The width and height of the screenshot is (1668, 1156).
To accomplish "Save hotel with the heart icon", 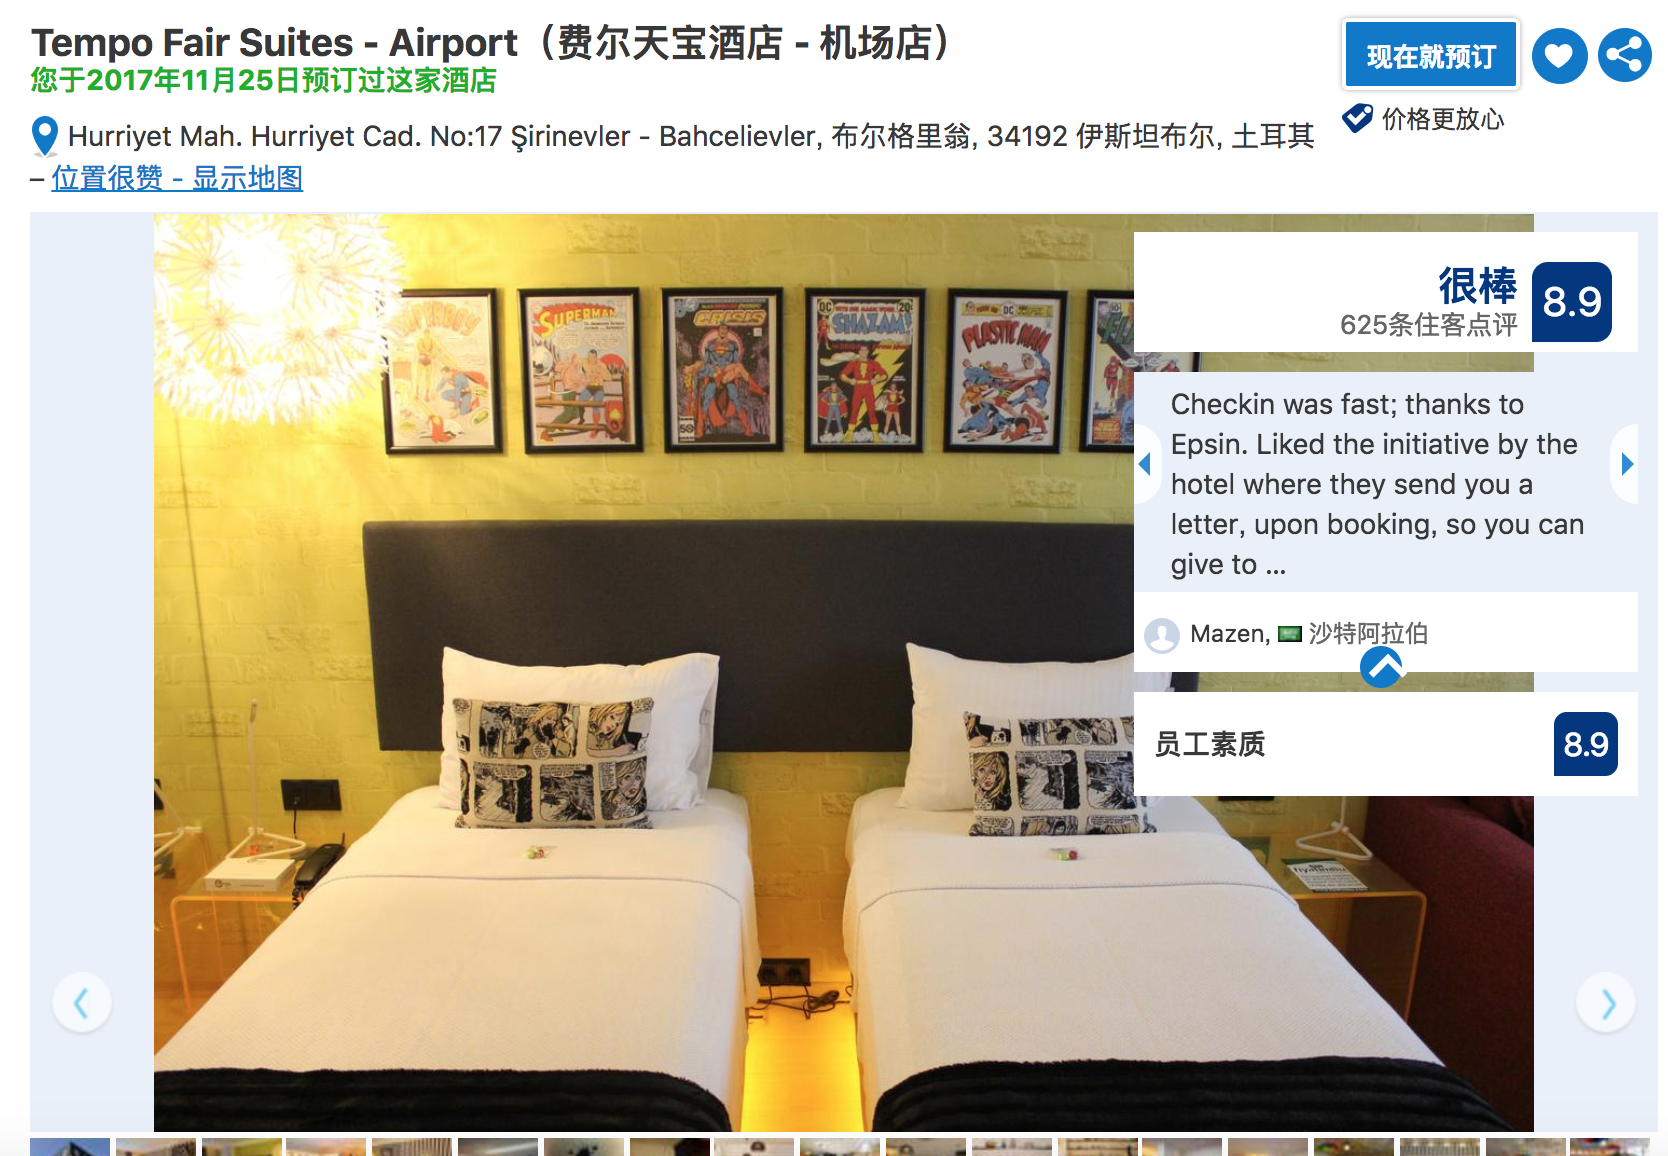I will (1559, 56).
